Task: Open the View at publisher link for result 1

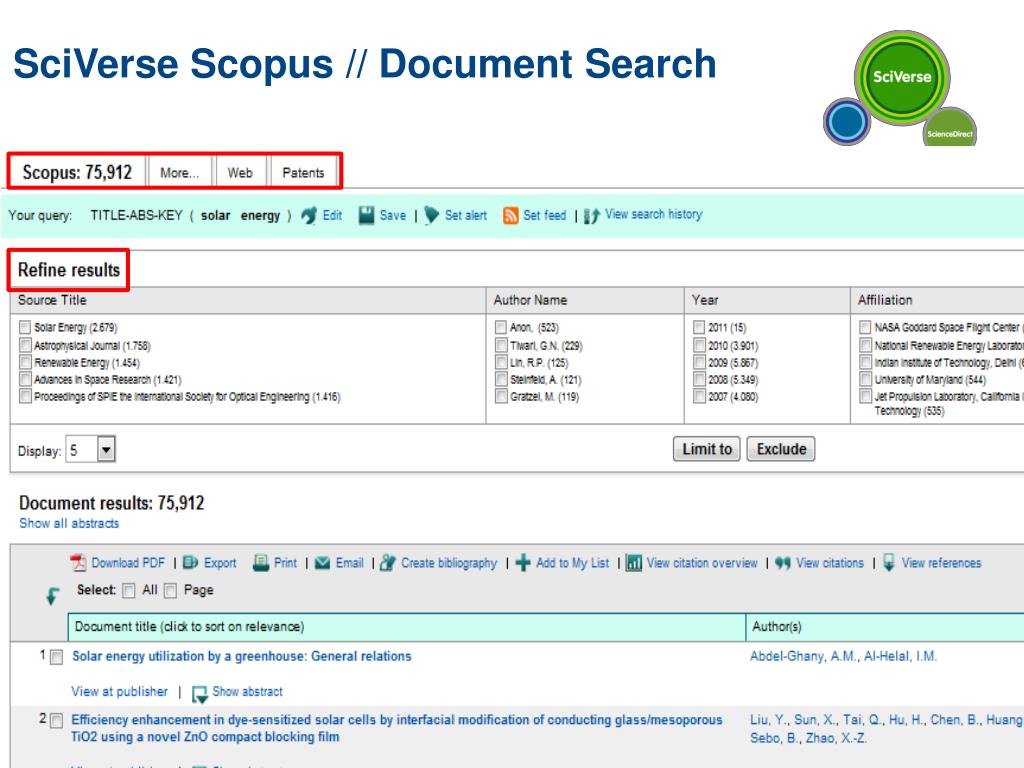Action: tap(120, 692)
